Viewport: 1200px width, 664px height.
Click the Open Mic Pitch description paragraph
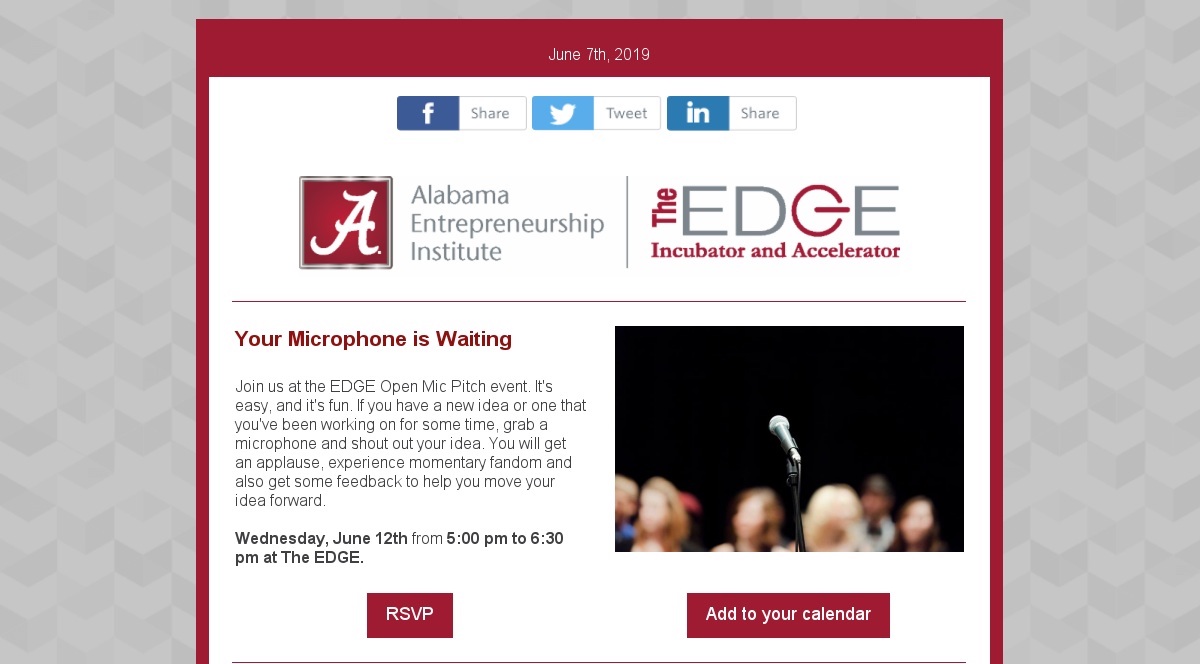[410, 443]
